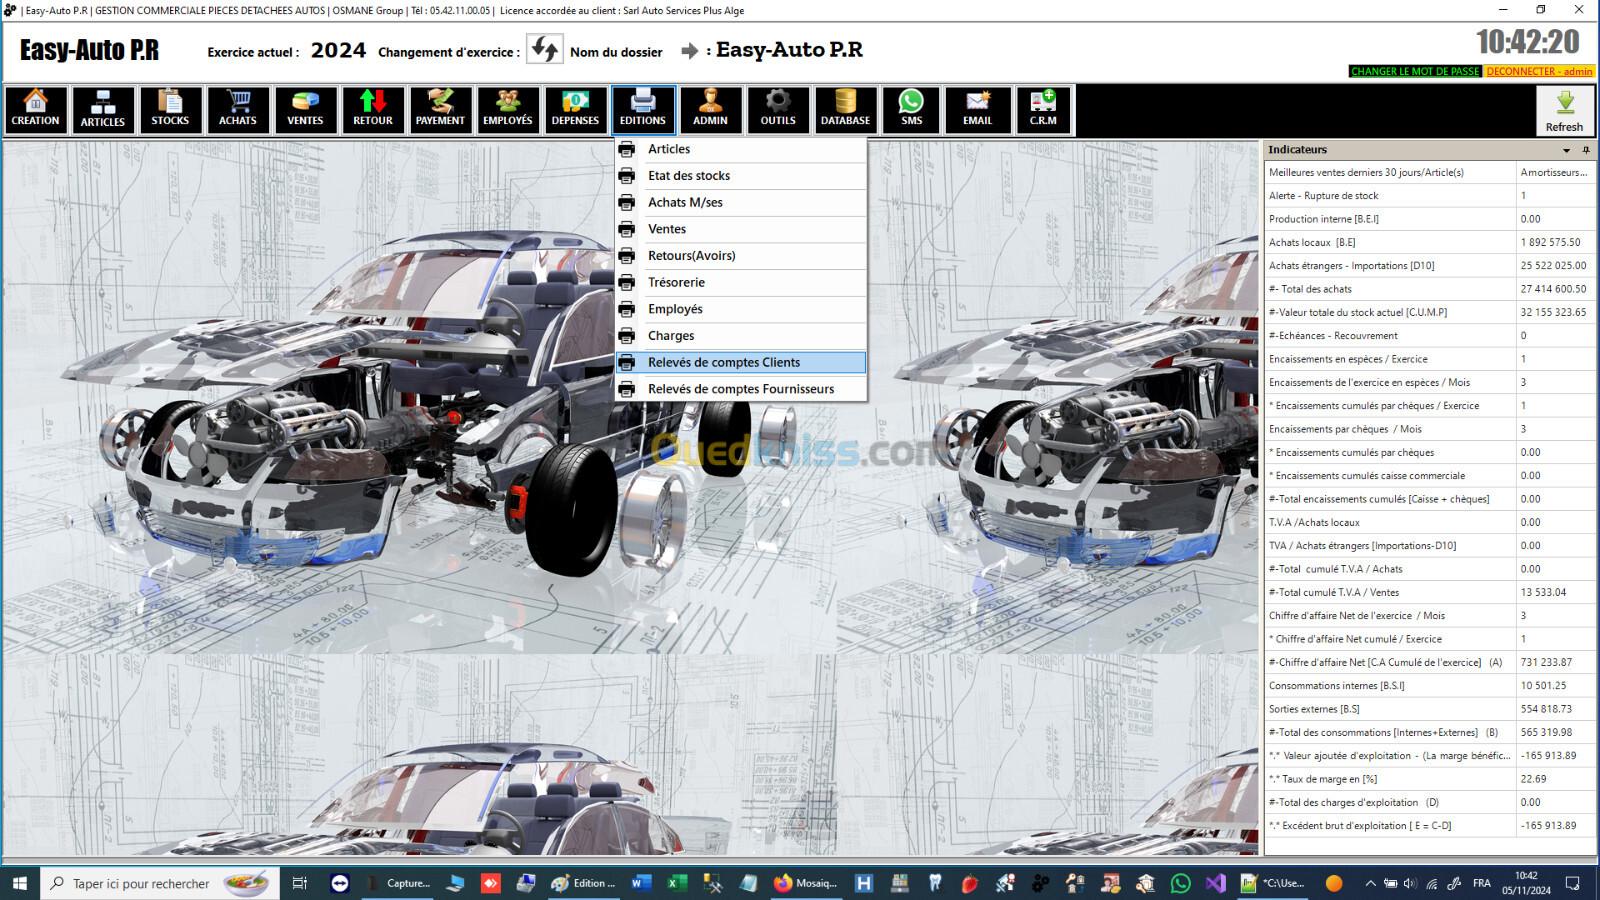Expand the Indicateurs panel dropdown arrow
The height and width of the screenshot is (900, 1600).
pyautogui.click(x=1566, y=150)
